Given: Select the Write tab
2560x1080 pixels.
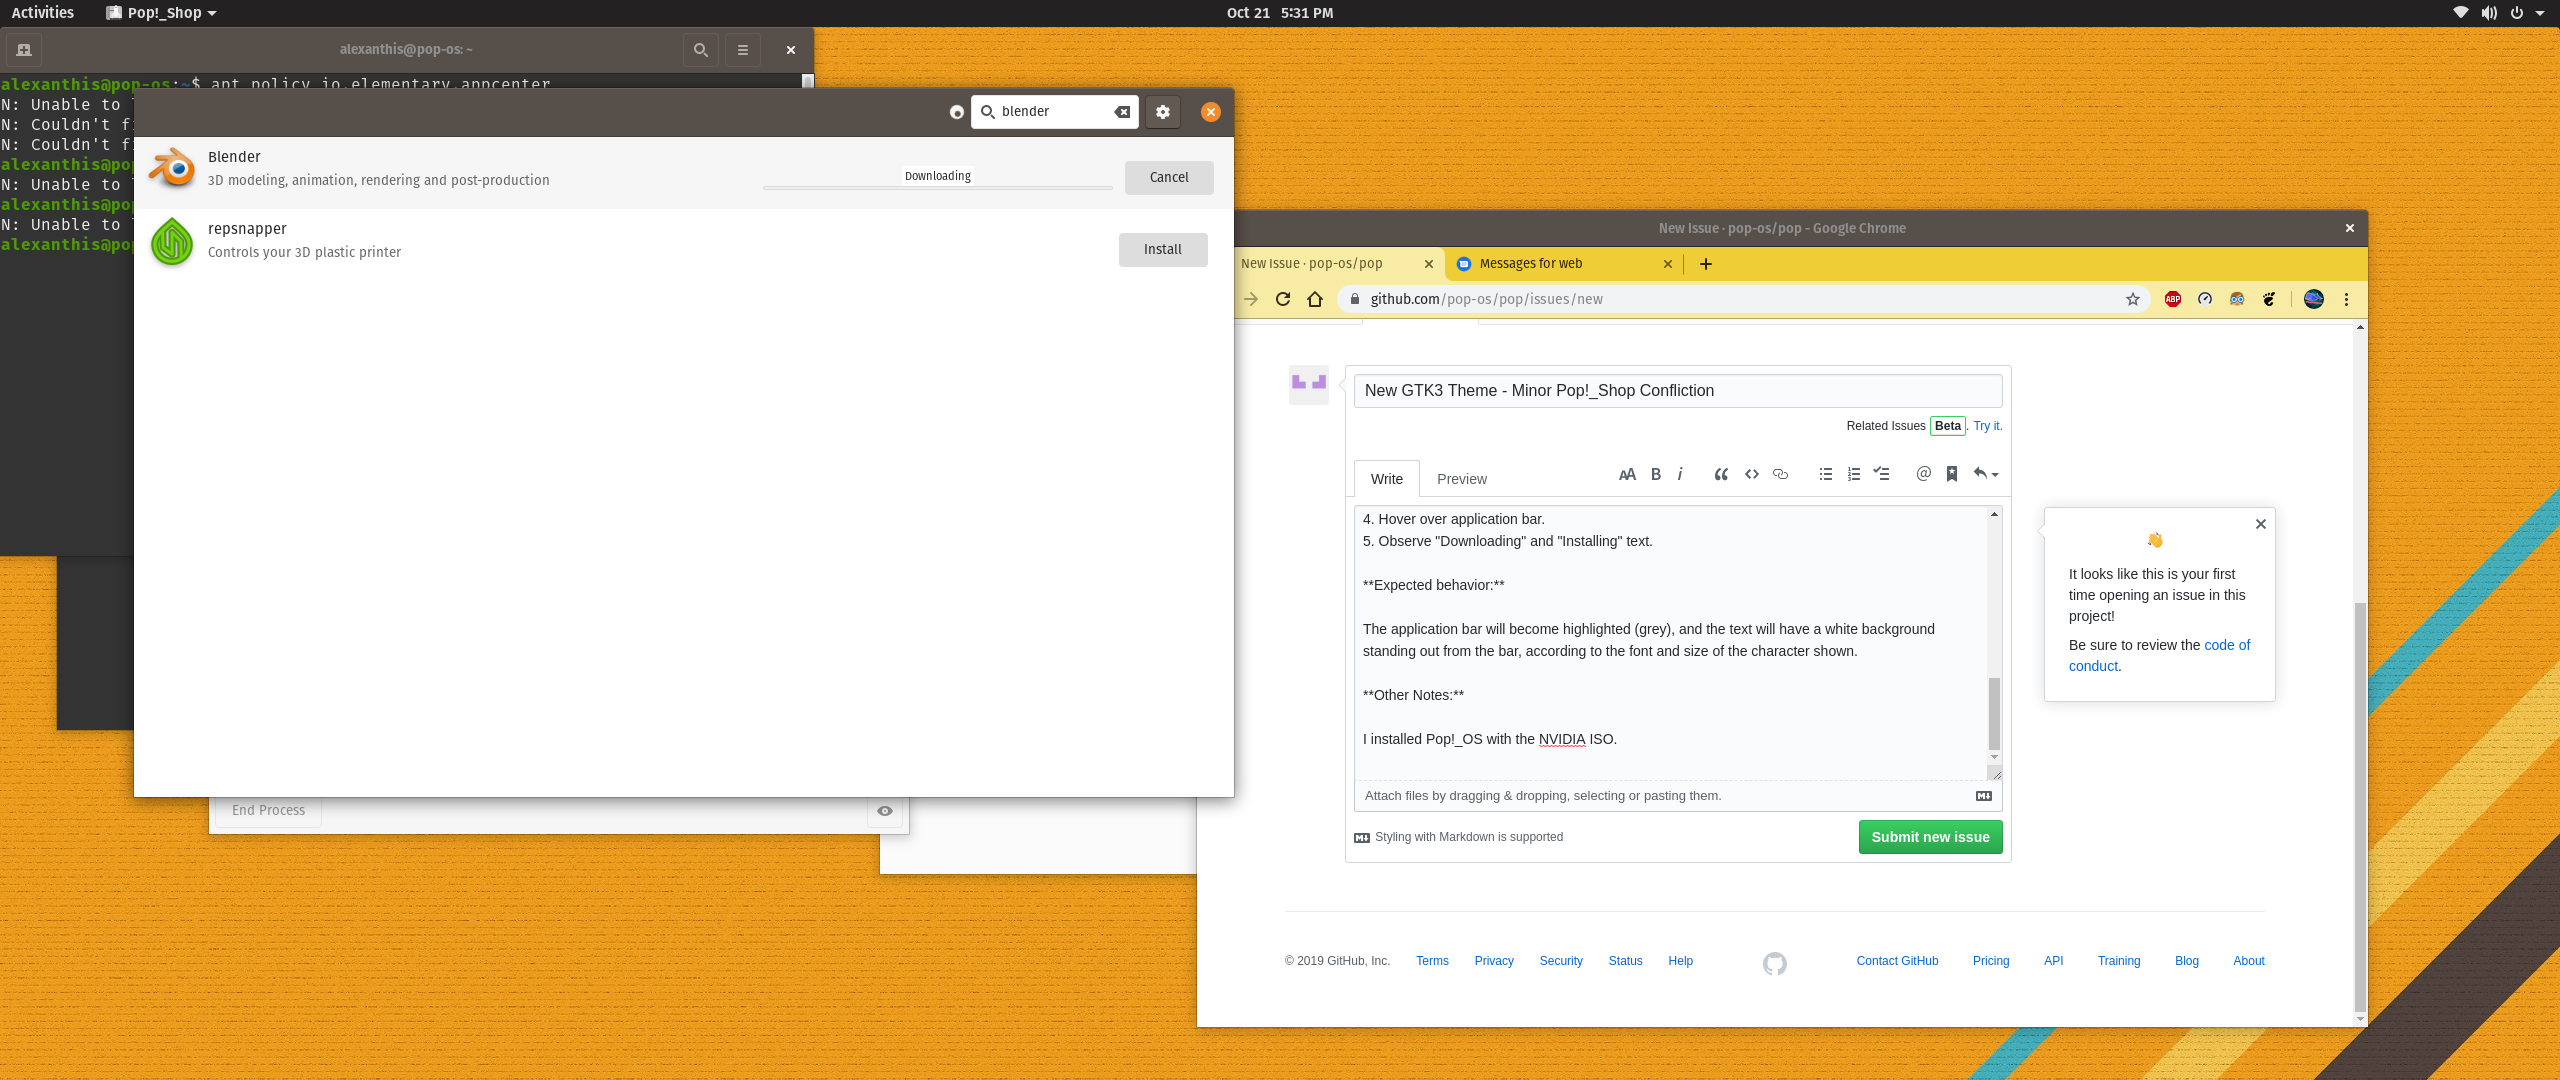Looking at the screenshot, I should 1386,479.
